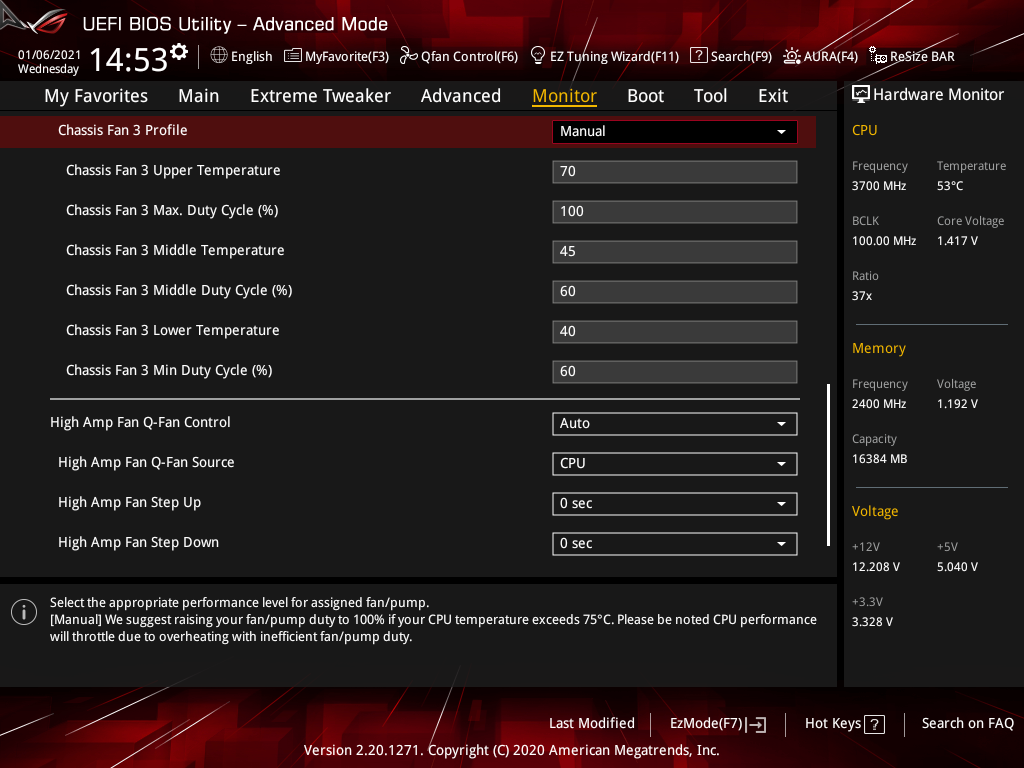The height and width of the screenshot is (768, 1024).
Task: Click the vertical scrollbar of settings list
Action: click(829, 464)
